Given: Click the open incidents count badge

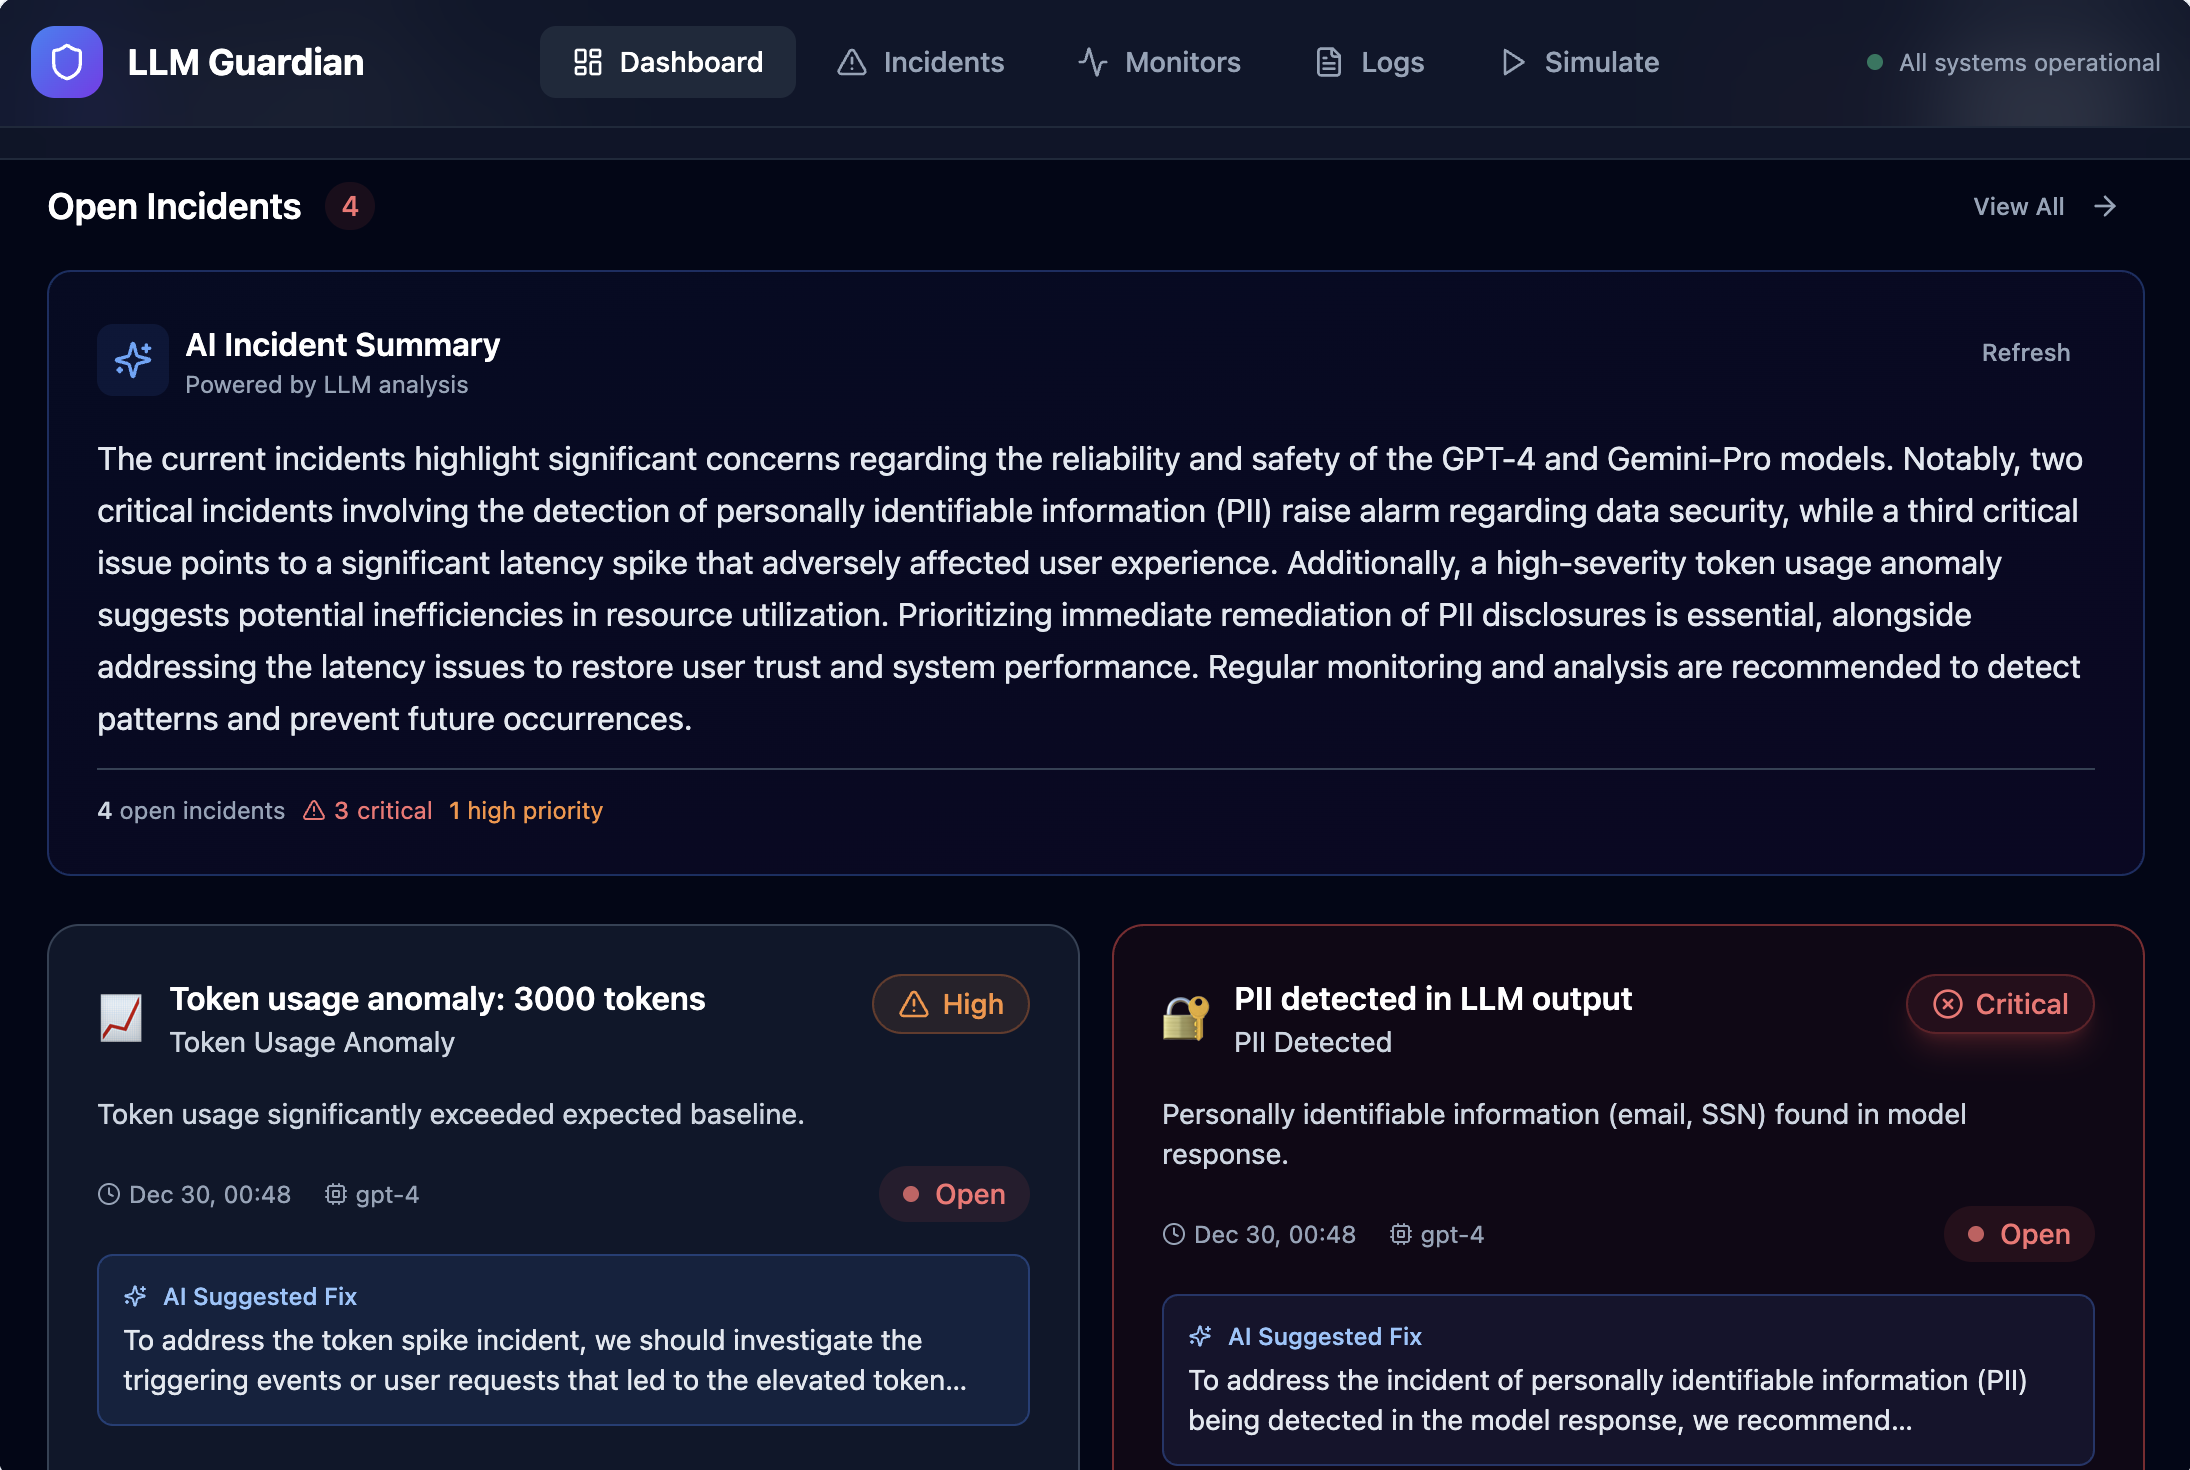Looking at the screenshot, I should (x=349, y=206).
